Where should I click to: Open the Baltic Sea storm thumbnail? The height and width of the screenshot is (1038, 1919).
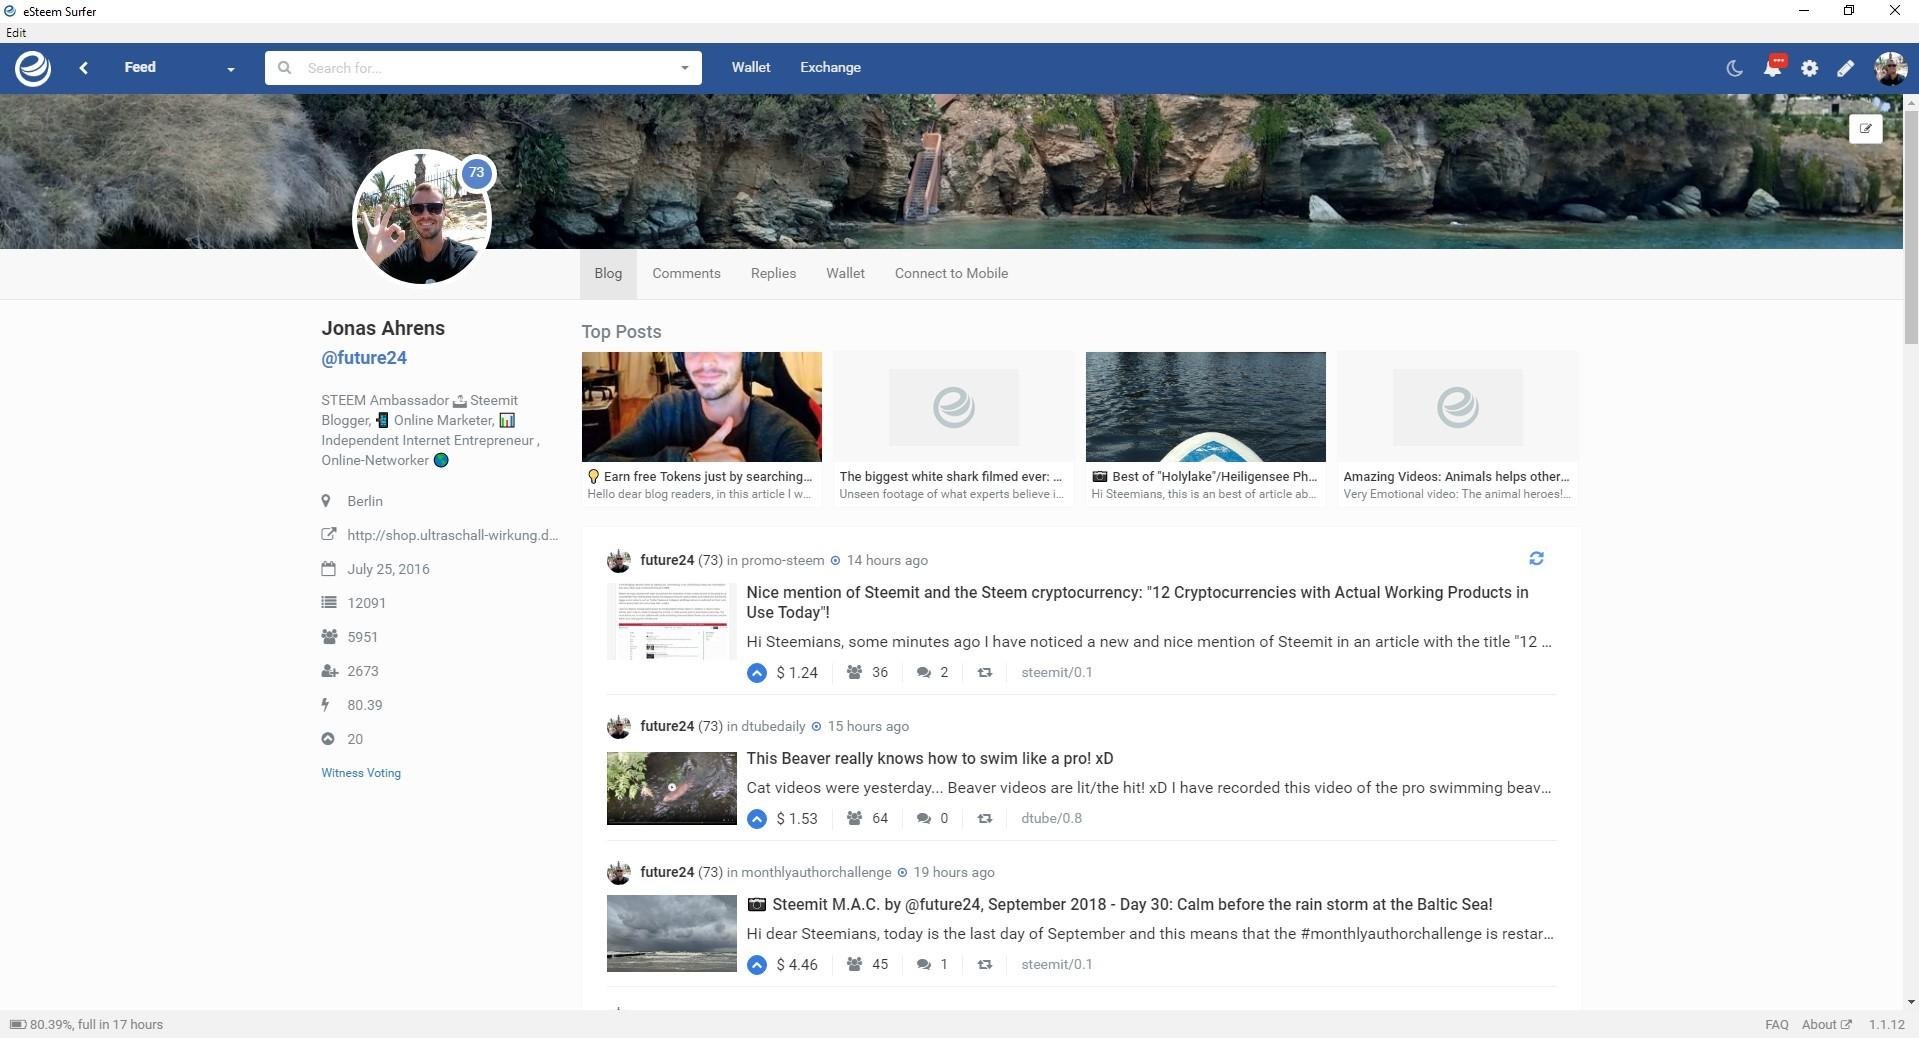click(x=672, y=934)
